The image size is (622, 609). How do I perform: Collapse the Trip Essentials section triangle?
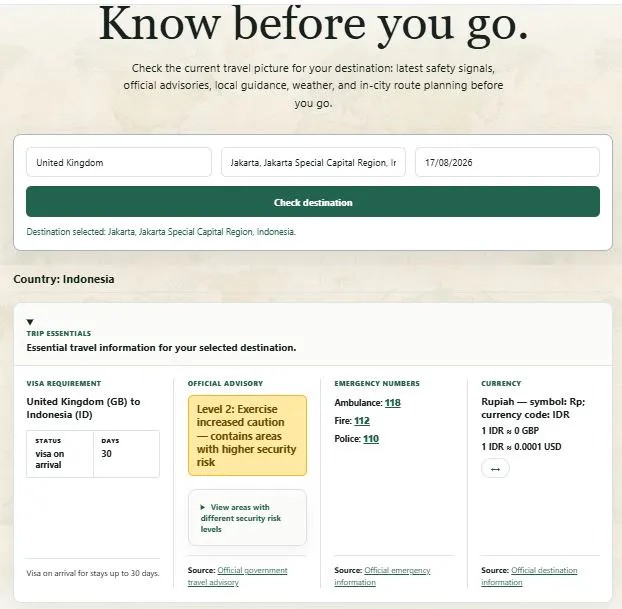(x=30, y=322)
